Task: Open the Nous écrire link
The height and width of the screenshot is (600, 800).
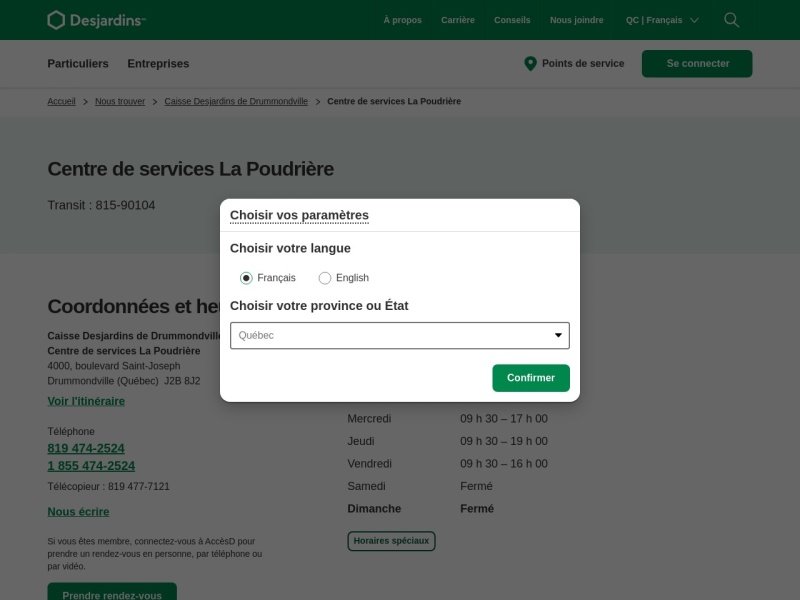Action: coord(78,512)
